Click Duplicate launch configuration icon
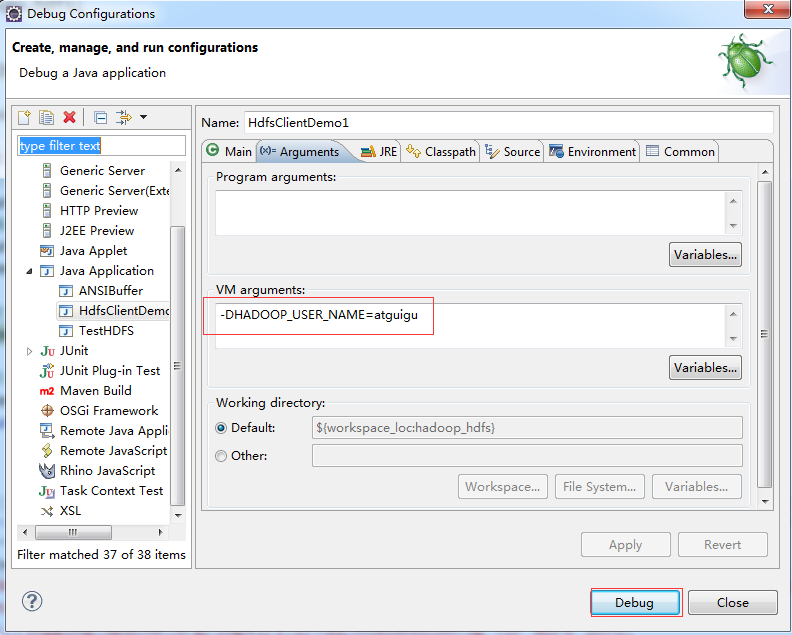This screenshot has width=792, height=635. [46, 117]
